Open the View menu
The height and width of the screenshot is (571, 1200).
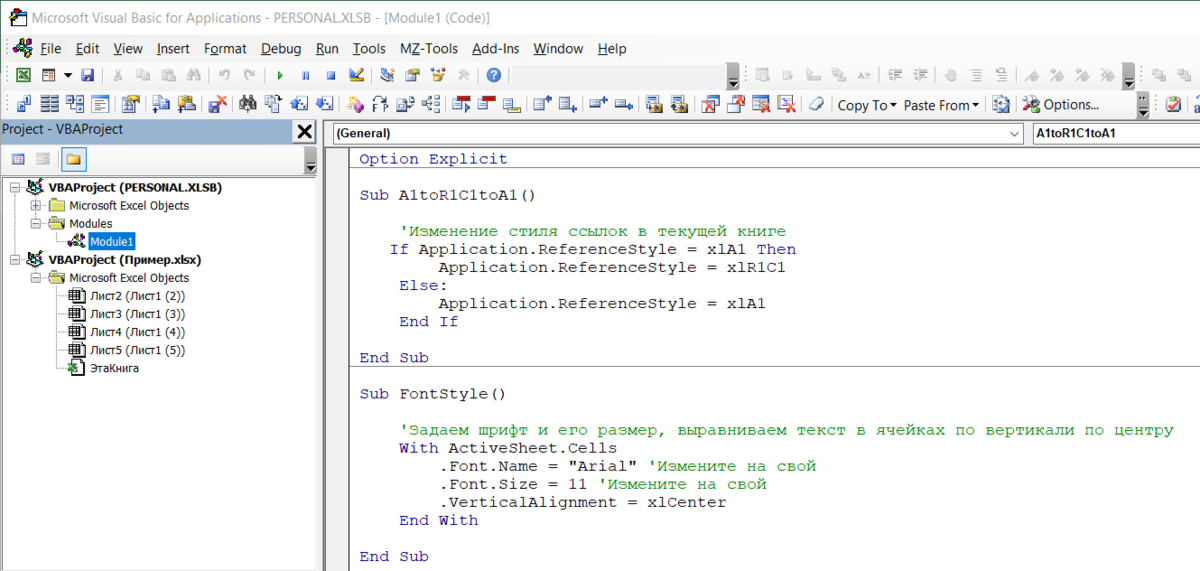pyautogui.click(x=128, y=48)
